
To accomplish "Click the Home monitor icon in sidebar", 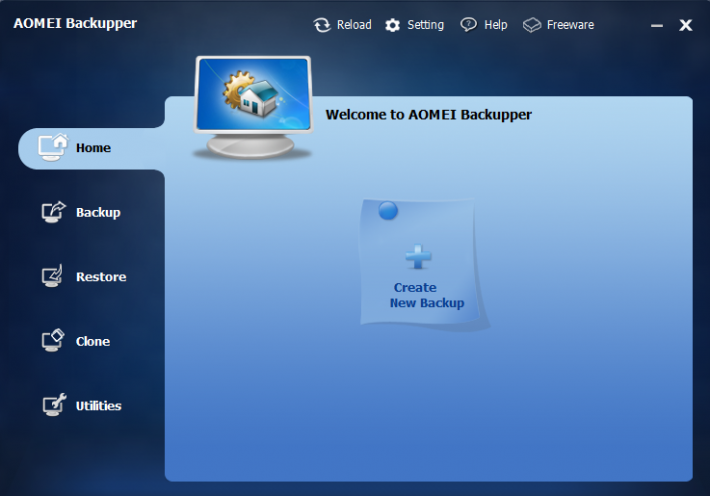I will point(53,147).
